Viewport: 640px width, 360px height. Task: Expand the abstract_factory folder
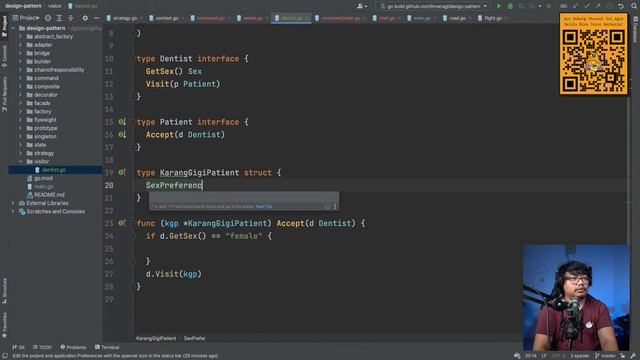[x=20, y=36]
